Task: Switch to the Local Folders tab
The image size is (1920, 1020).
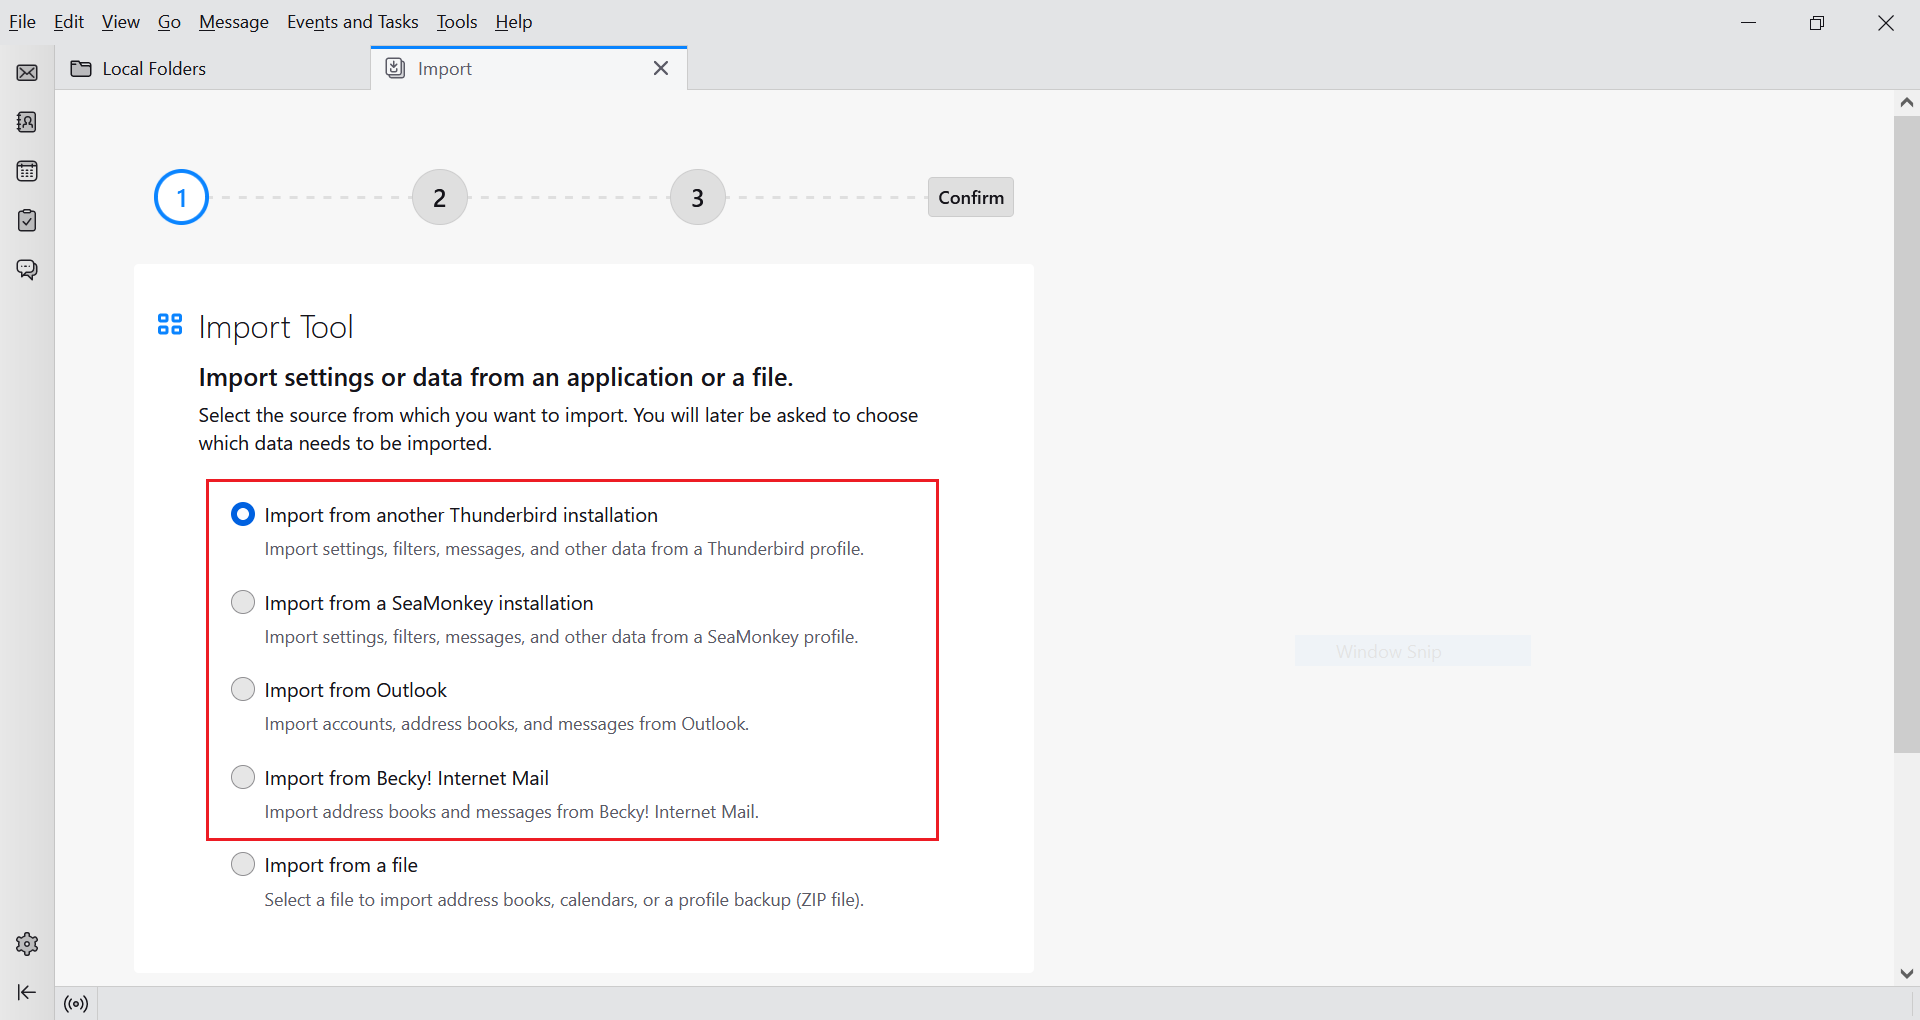Action: 213,68
